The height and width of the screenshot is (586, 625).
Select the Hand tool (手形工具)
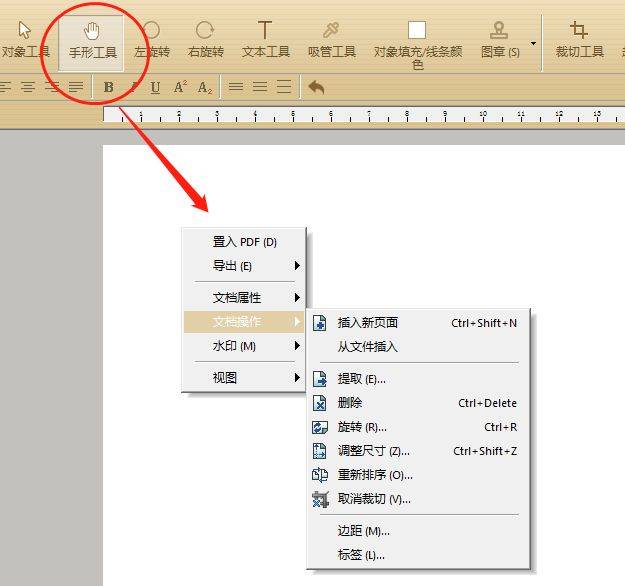click(x=92, y=42)
